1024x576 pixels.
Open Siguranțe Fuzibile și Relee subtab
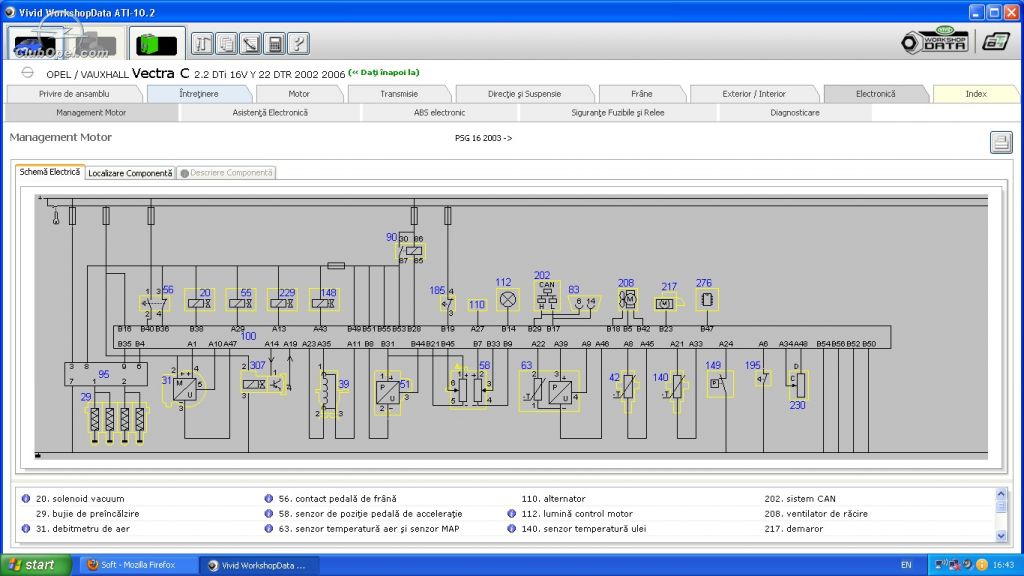coord(618,113)
